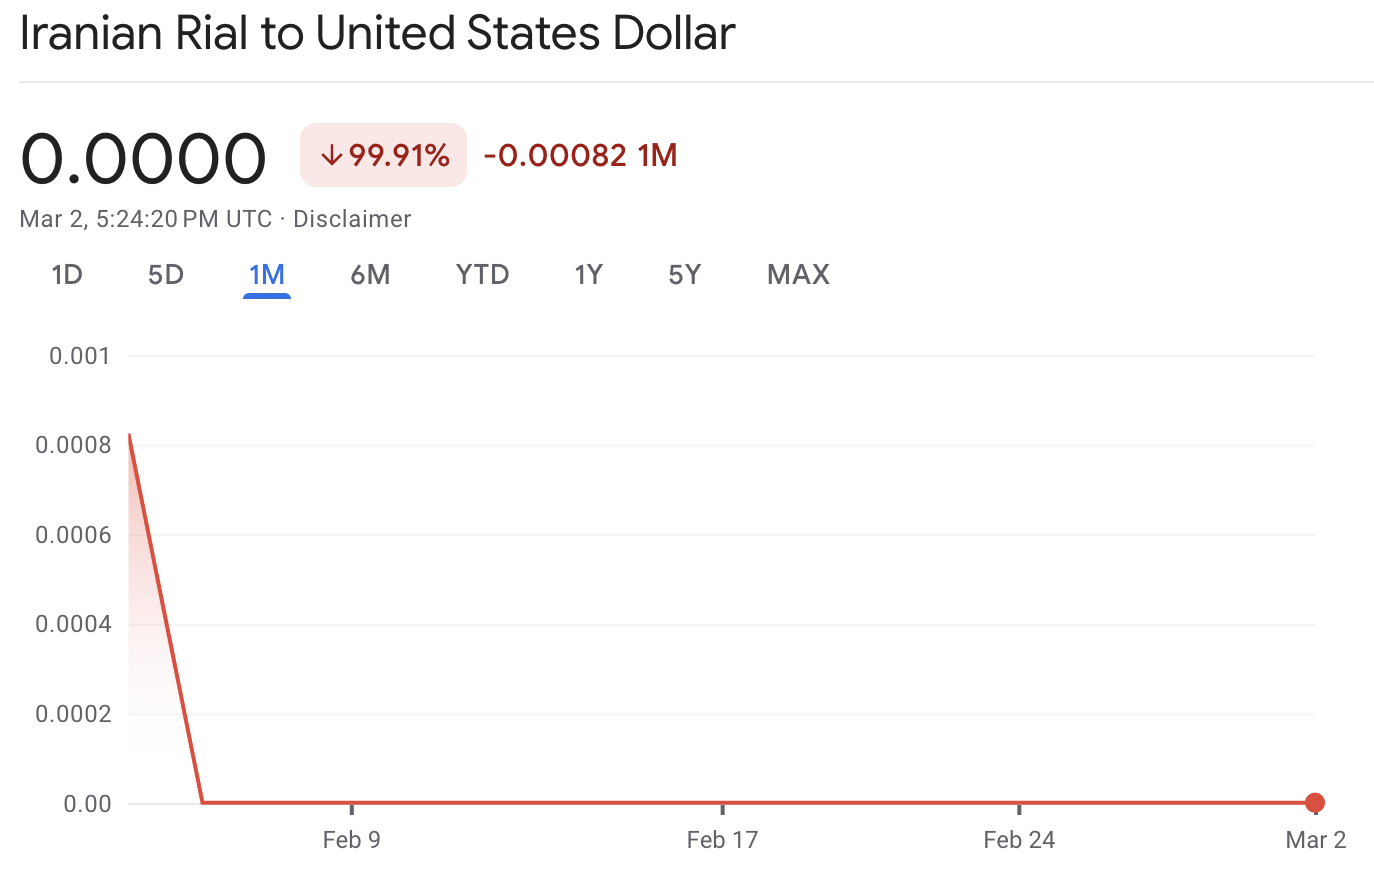The image size is (1374, 892).
Task: Open the MAX historical chart
Action: [798, 274]
